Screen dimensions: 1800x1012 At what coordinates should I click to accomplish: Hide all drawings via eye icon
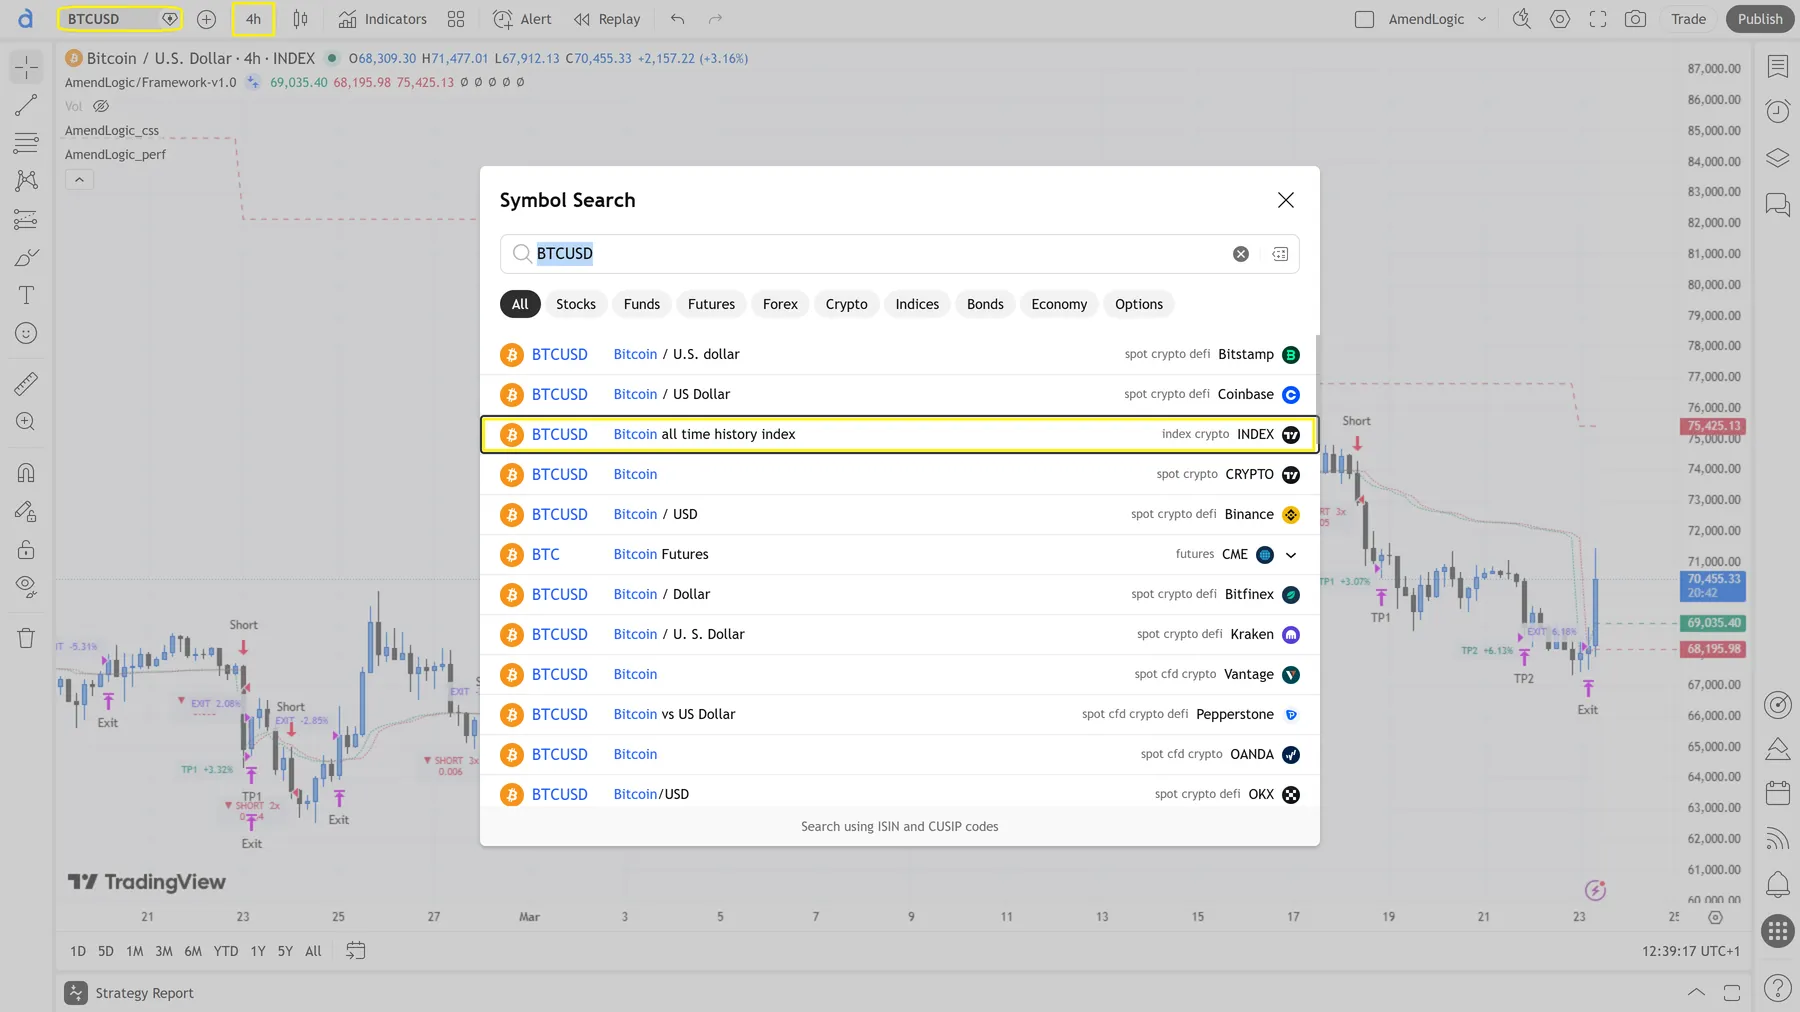[26, 586]
